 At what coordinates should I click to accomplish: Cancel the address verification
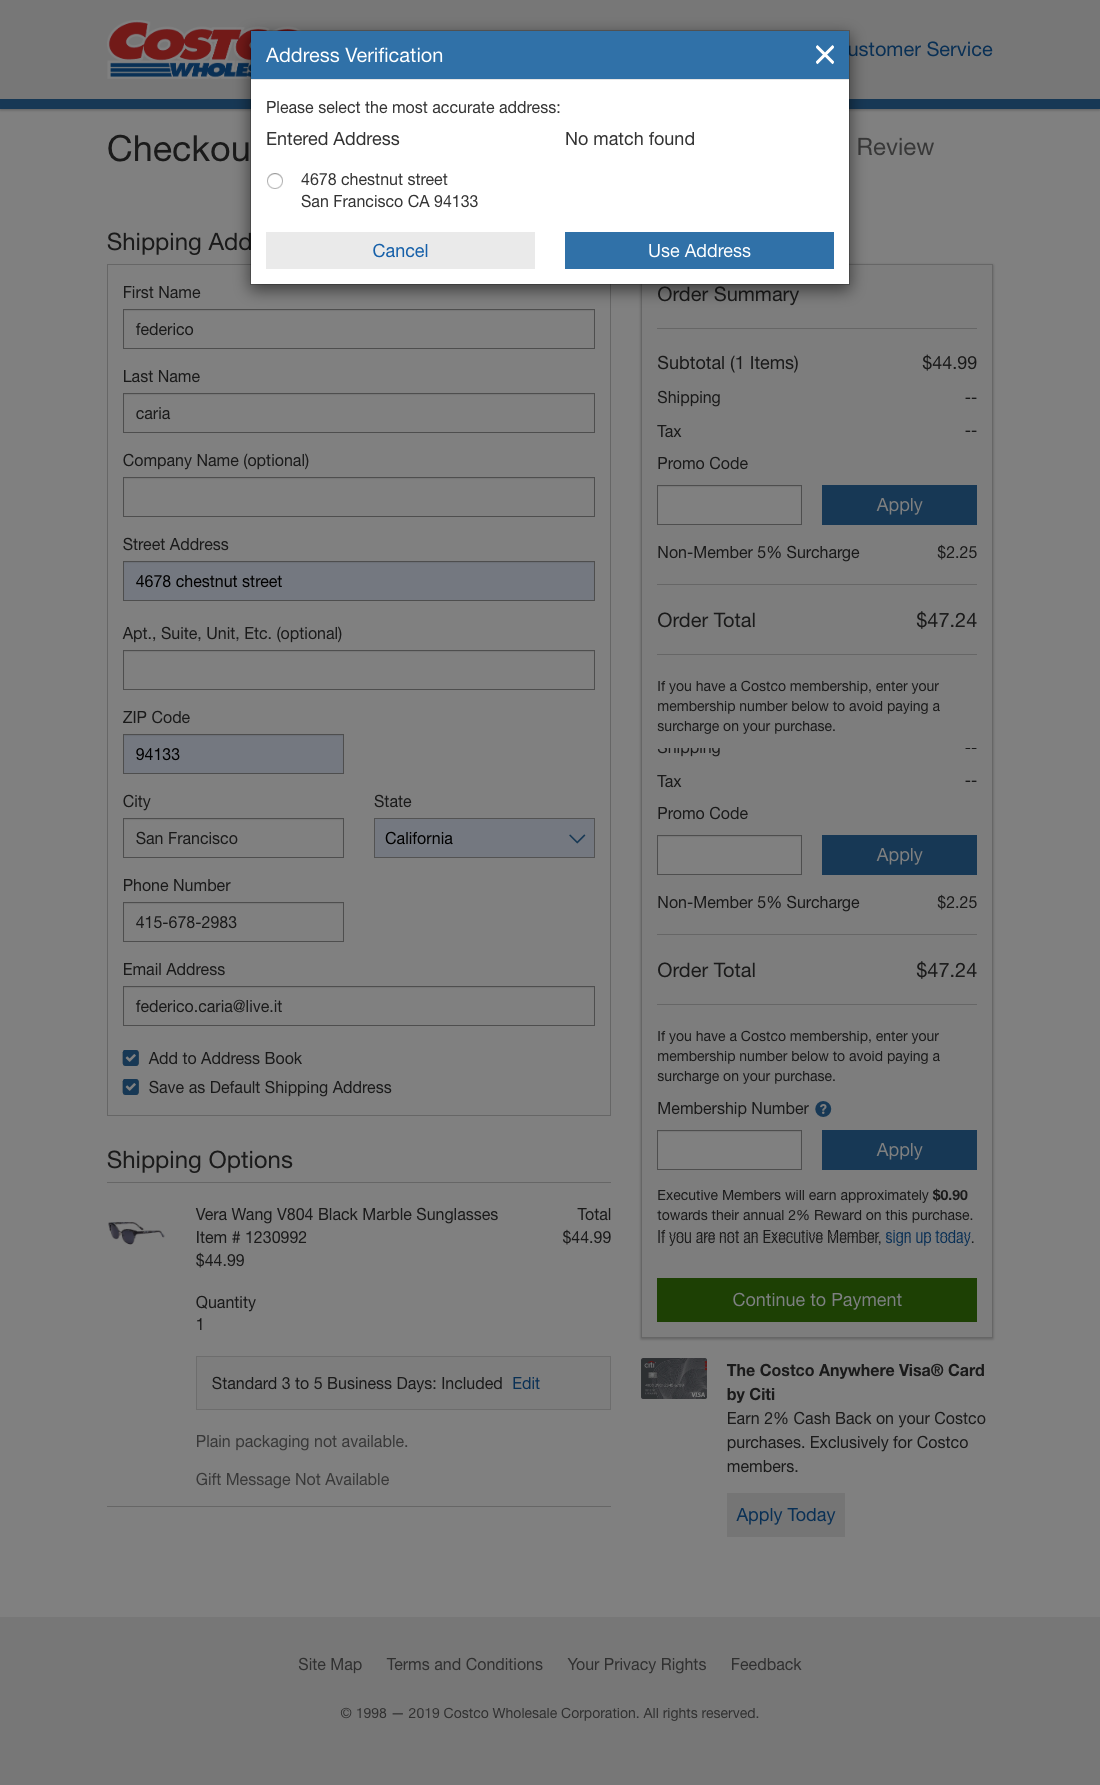[399, 250]
